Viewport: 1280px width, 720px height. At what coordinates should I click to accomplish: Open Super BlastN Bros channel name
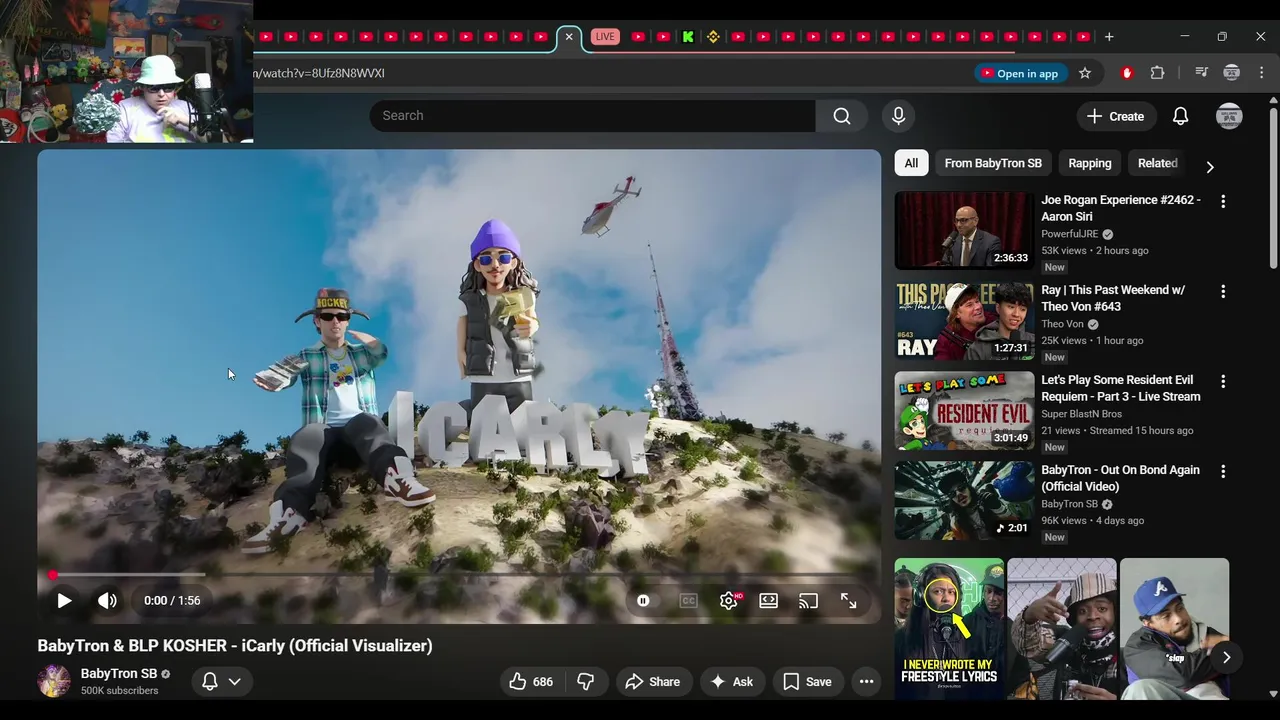click(x=1081, y=414)
